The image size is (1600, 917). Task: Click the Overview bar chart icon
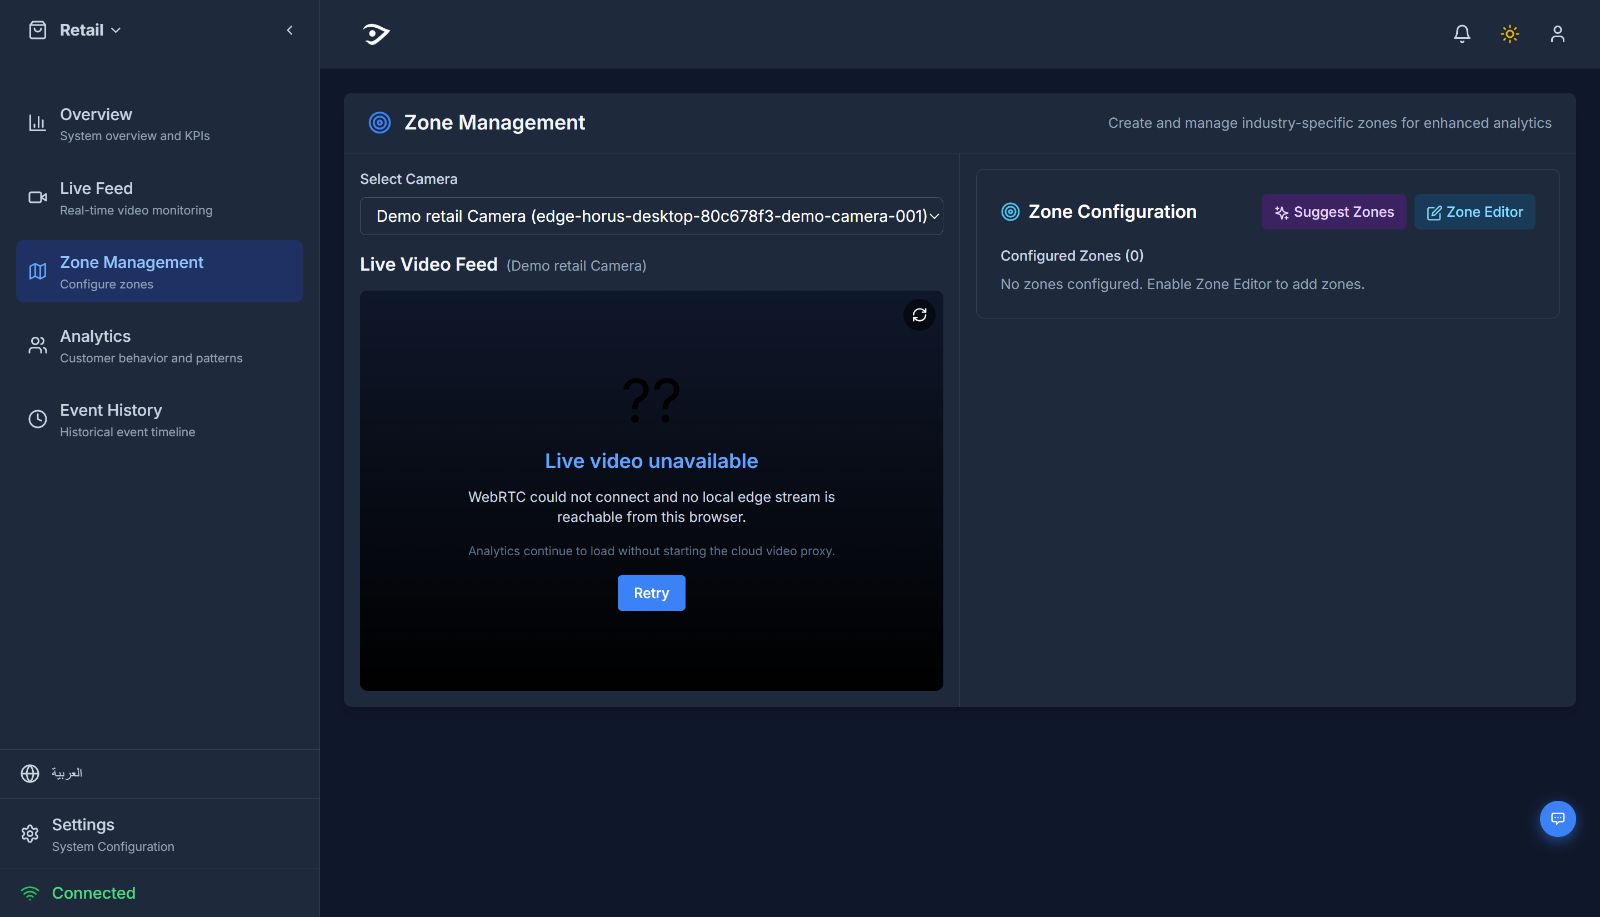click(37, 123)
